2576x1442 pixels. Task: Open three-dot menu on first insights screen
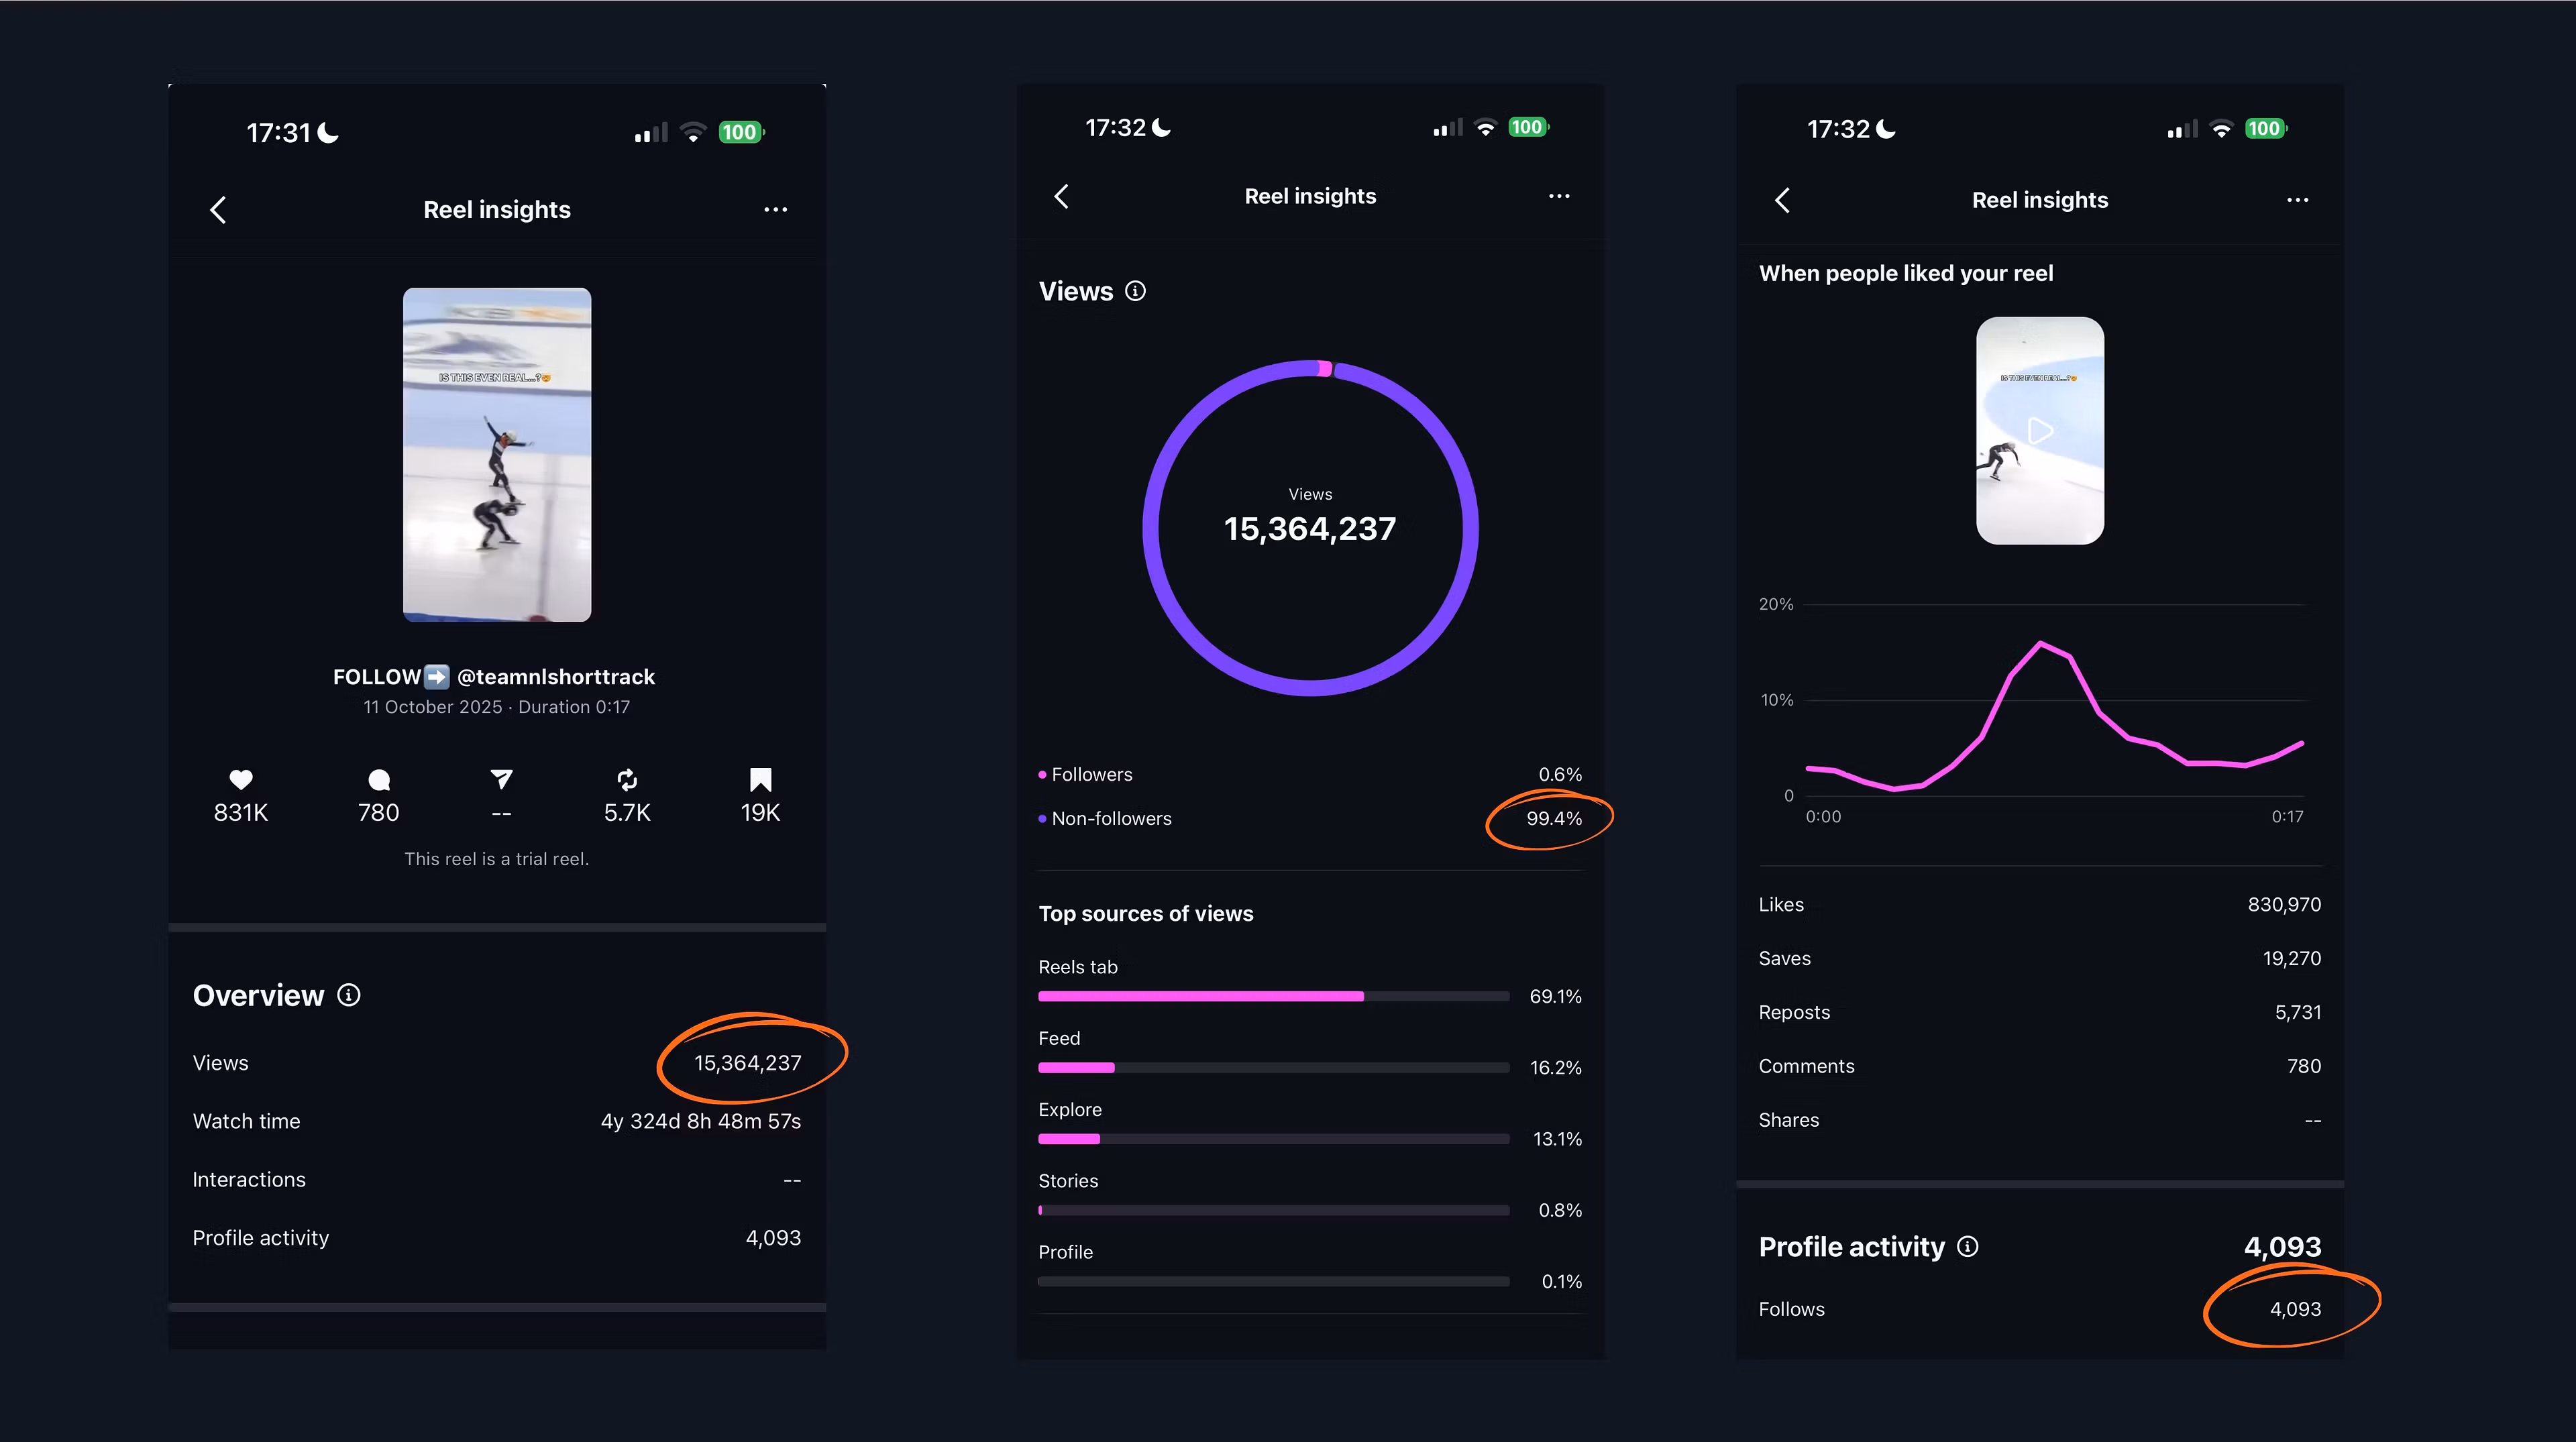775,209
